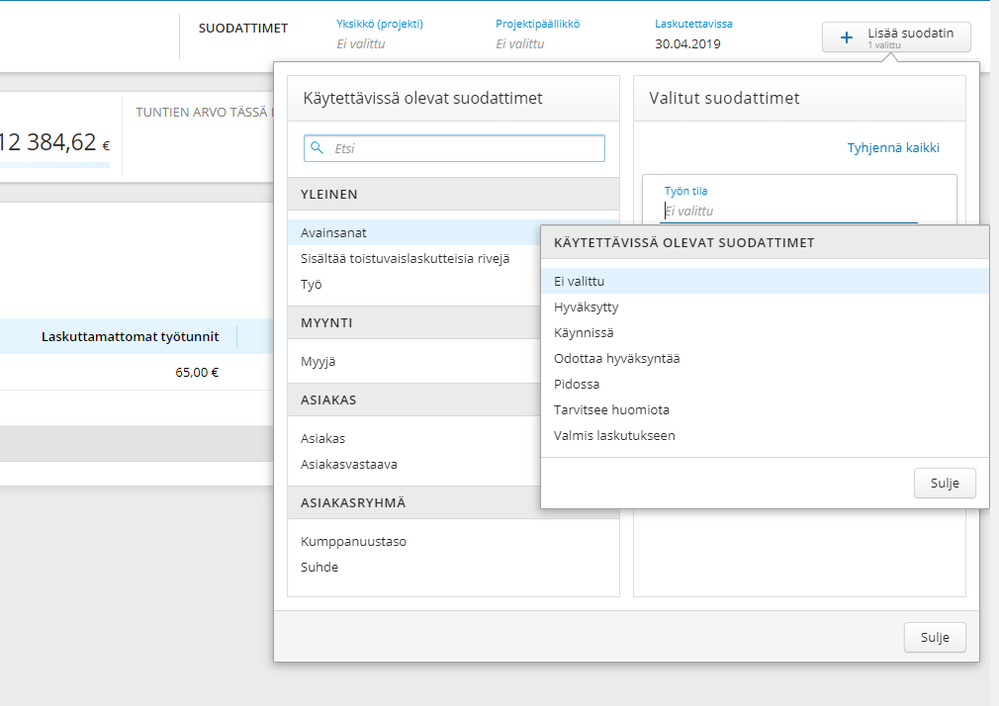Click the ASIAKASRYHMÄ section header
This screenshot has height=706, width=999.
click(414, 503)
